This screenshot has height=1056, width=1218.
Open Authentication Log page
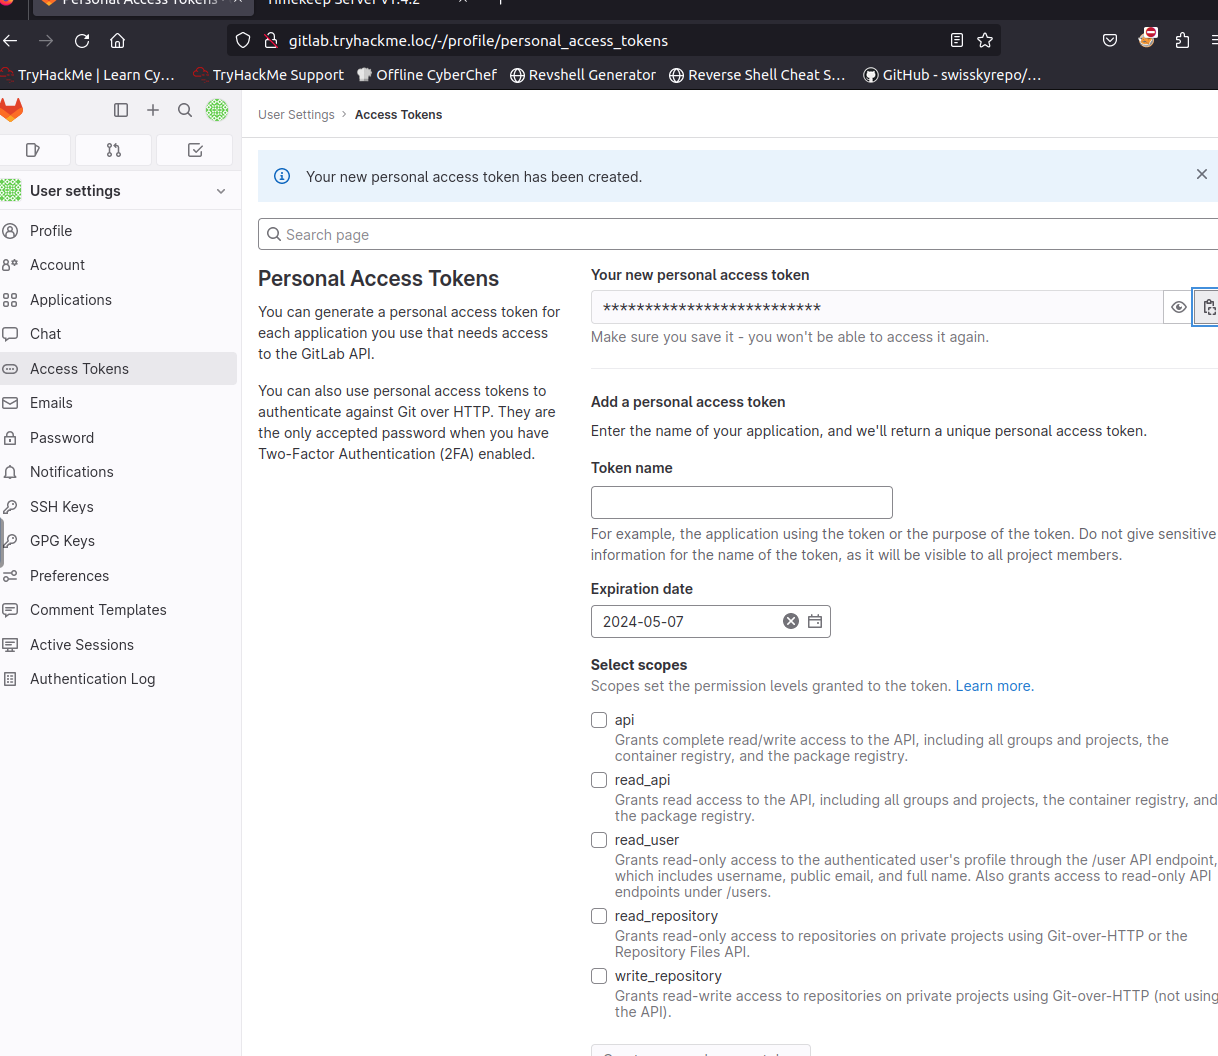coord(118,679)
